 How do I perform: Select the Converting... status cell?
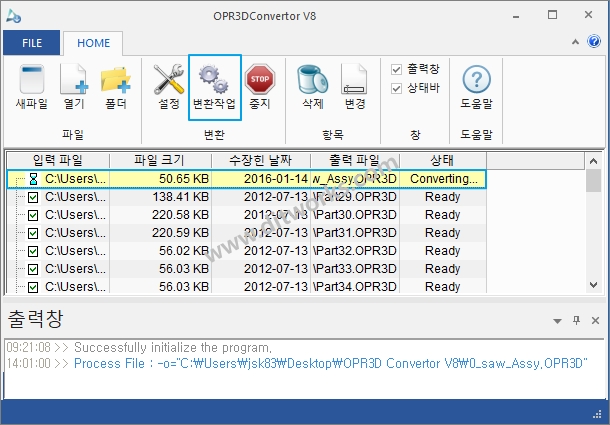[x=443, y=179]
